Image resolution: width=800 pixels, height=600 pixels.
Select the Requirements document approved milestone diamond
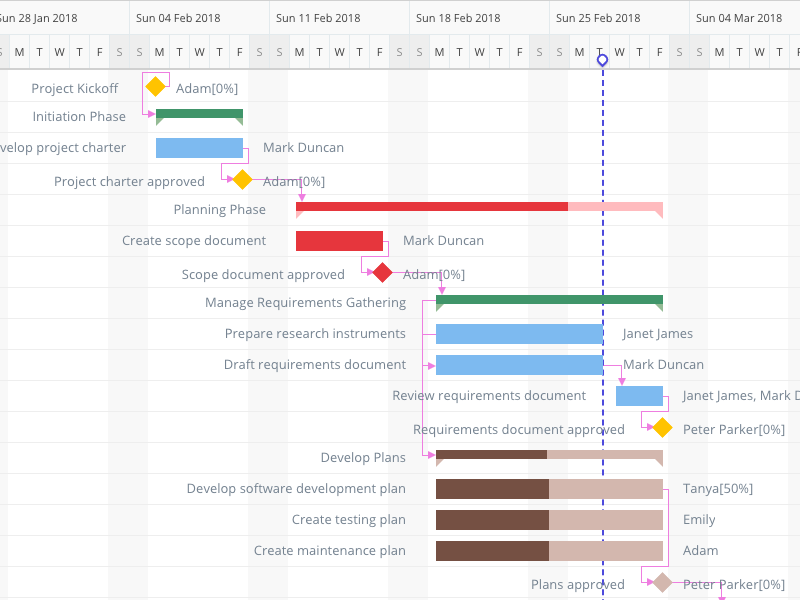tap(662, 428)
